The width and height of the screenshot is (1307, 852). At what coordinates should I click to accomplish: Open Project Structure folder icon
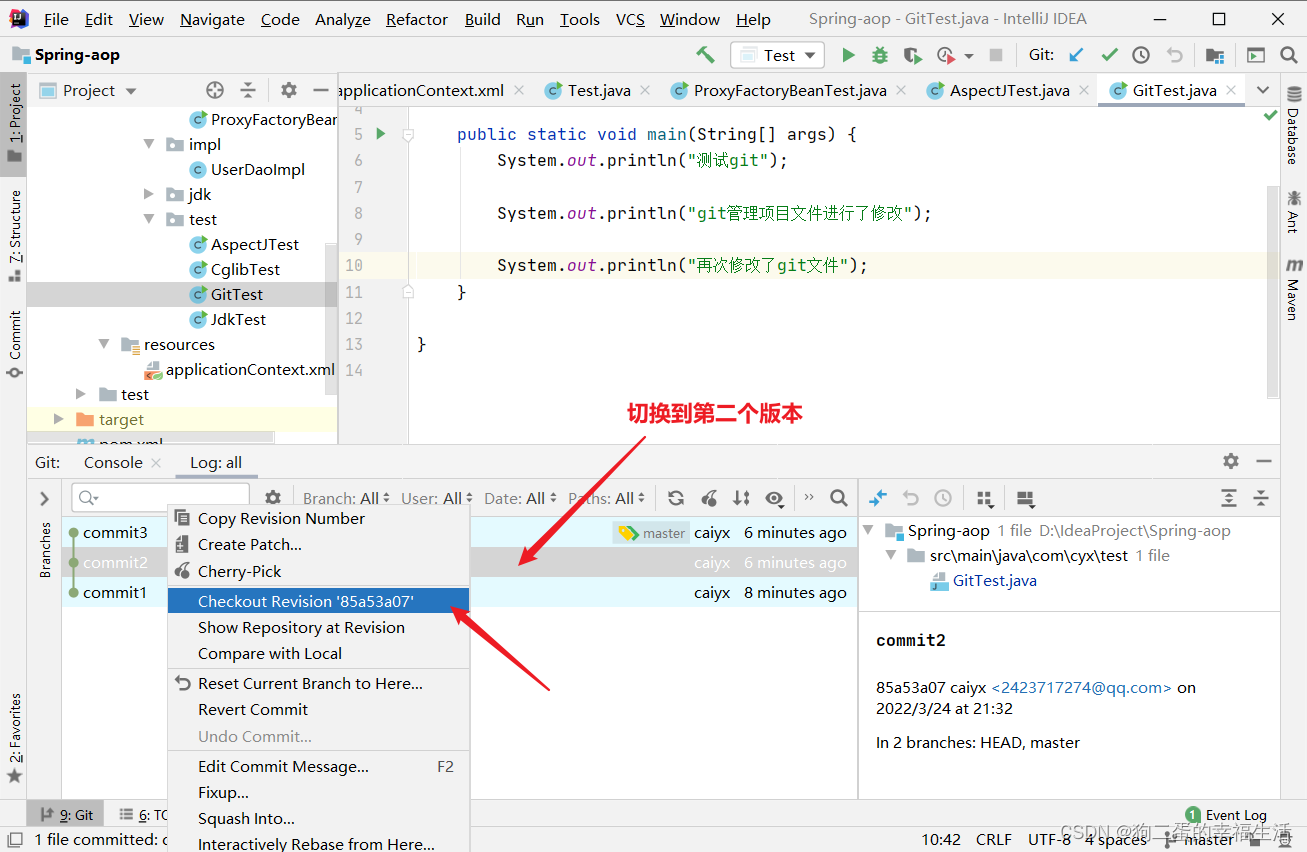point(1214,55)
